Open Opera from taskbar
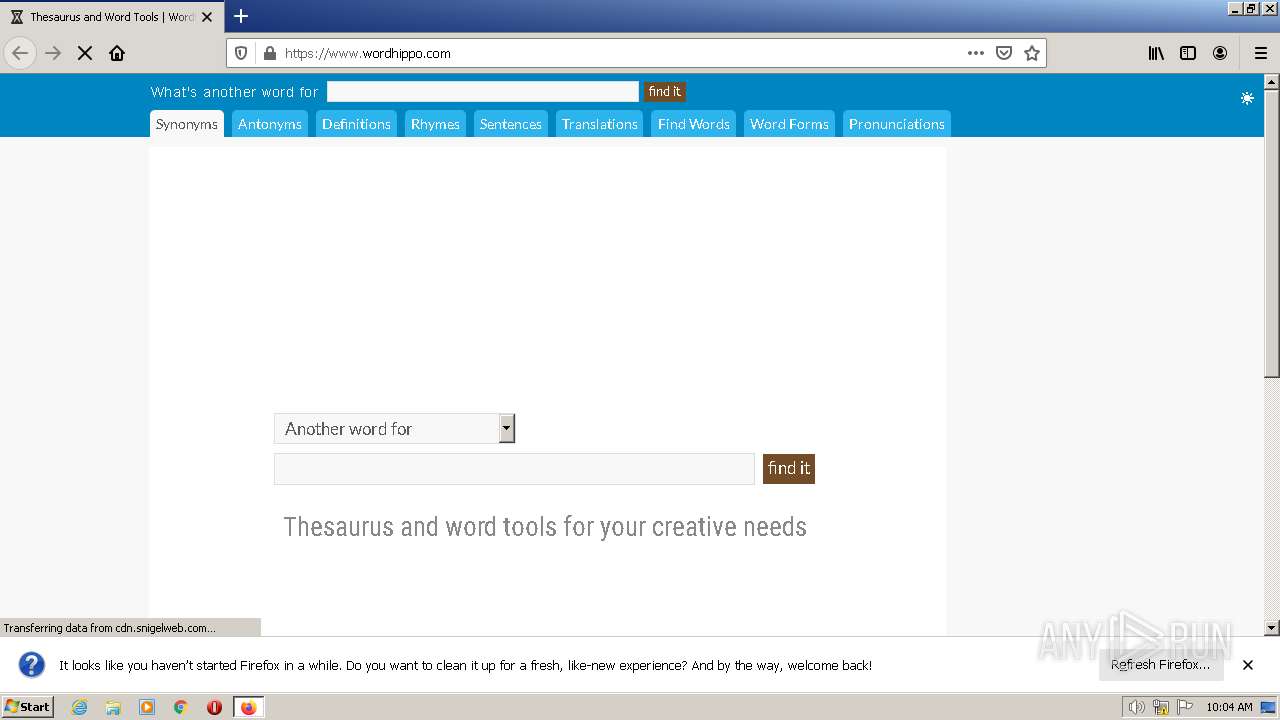The height and width of the screenshot is (720, 1280). coord(214,707)
